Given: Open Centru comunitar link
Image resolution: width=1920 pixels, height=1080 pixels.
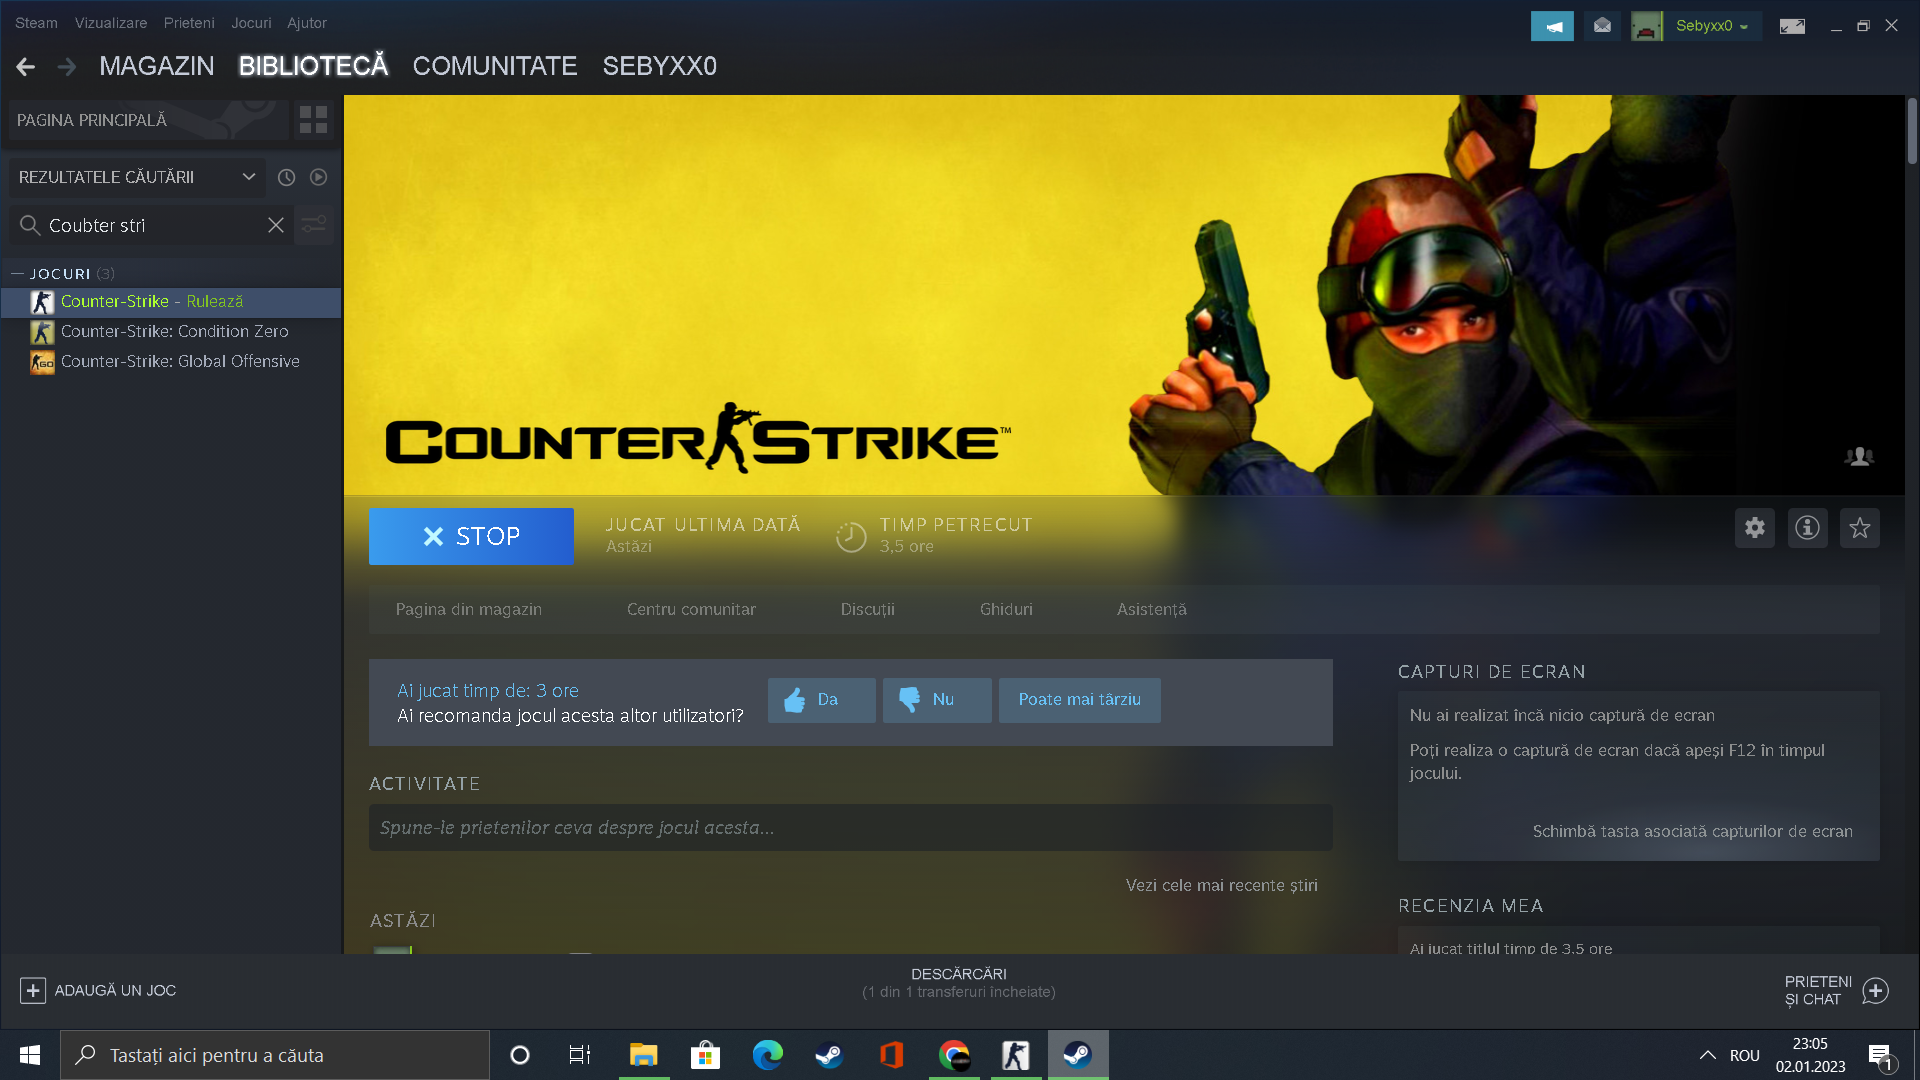Looking at the screenshot, I should 690,609.
